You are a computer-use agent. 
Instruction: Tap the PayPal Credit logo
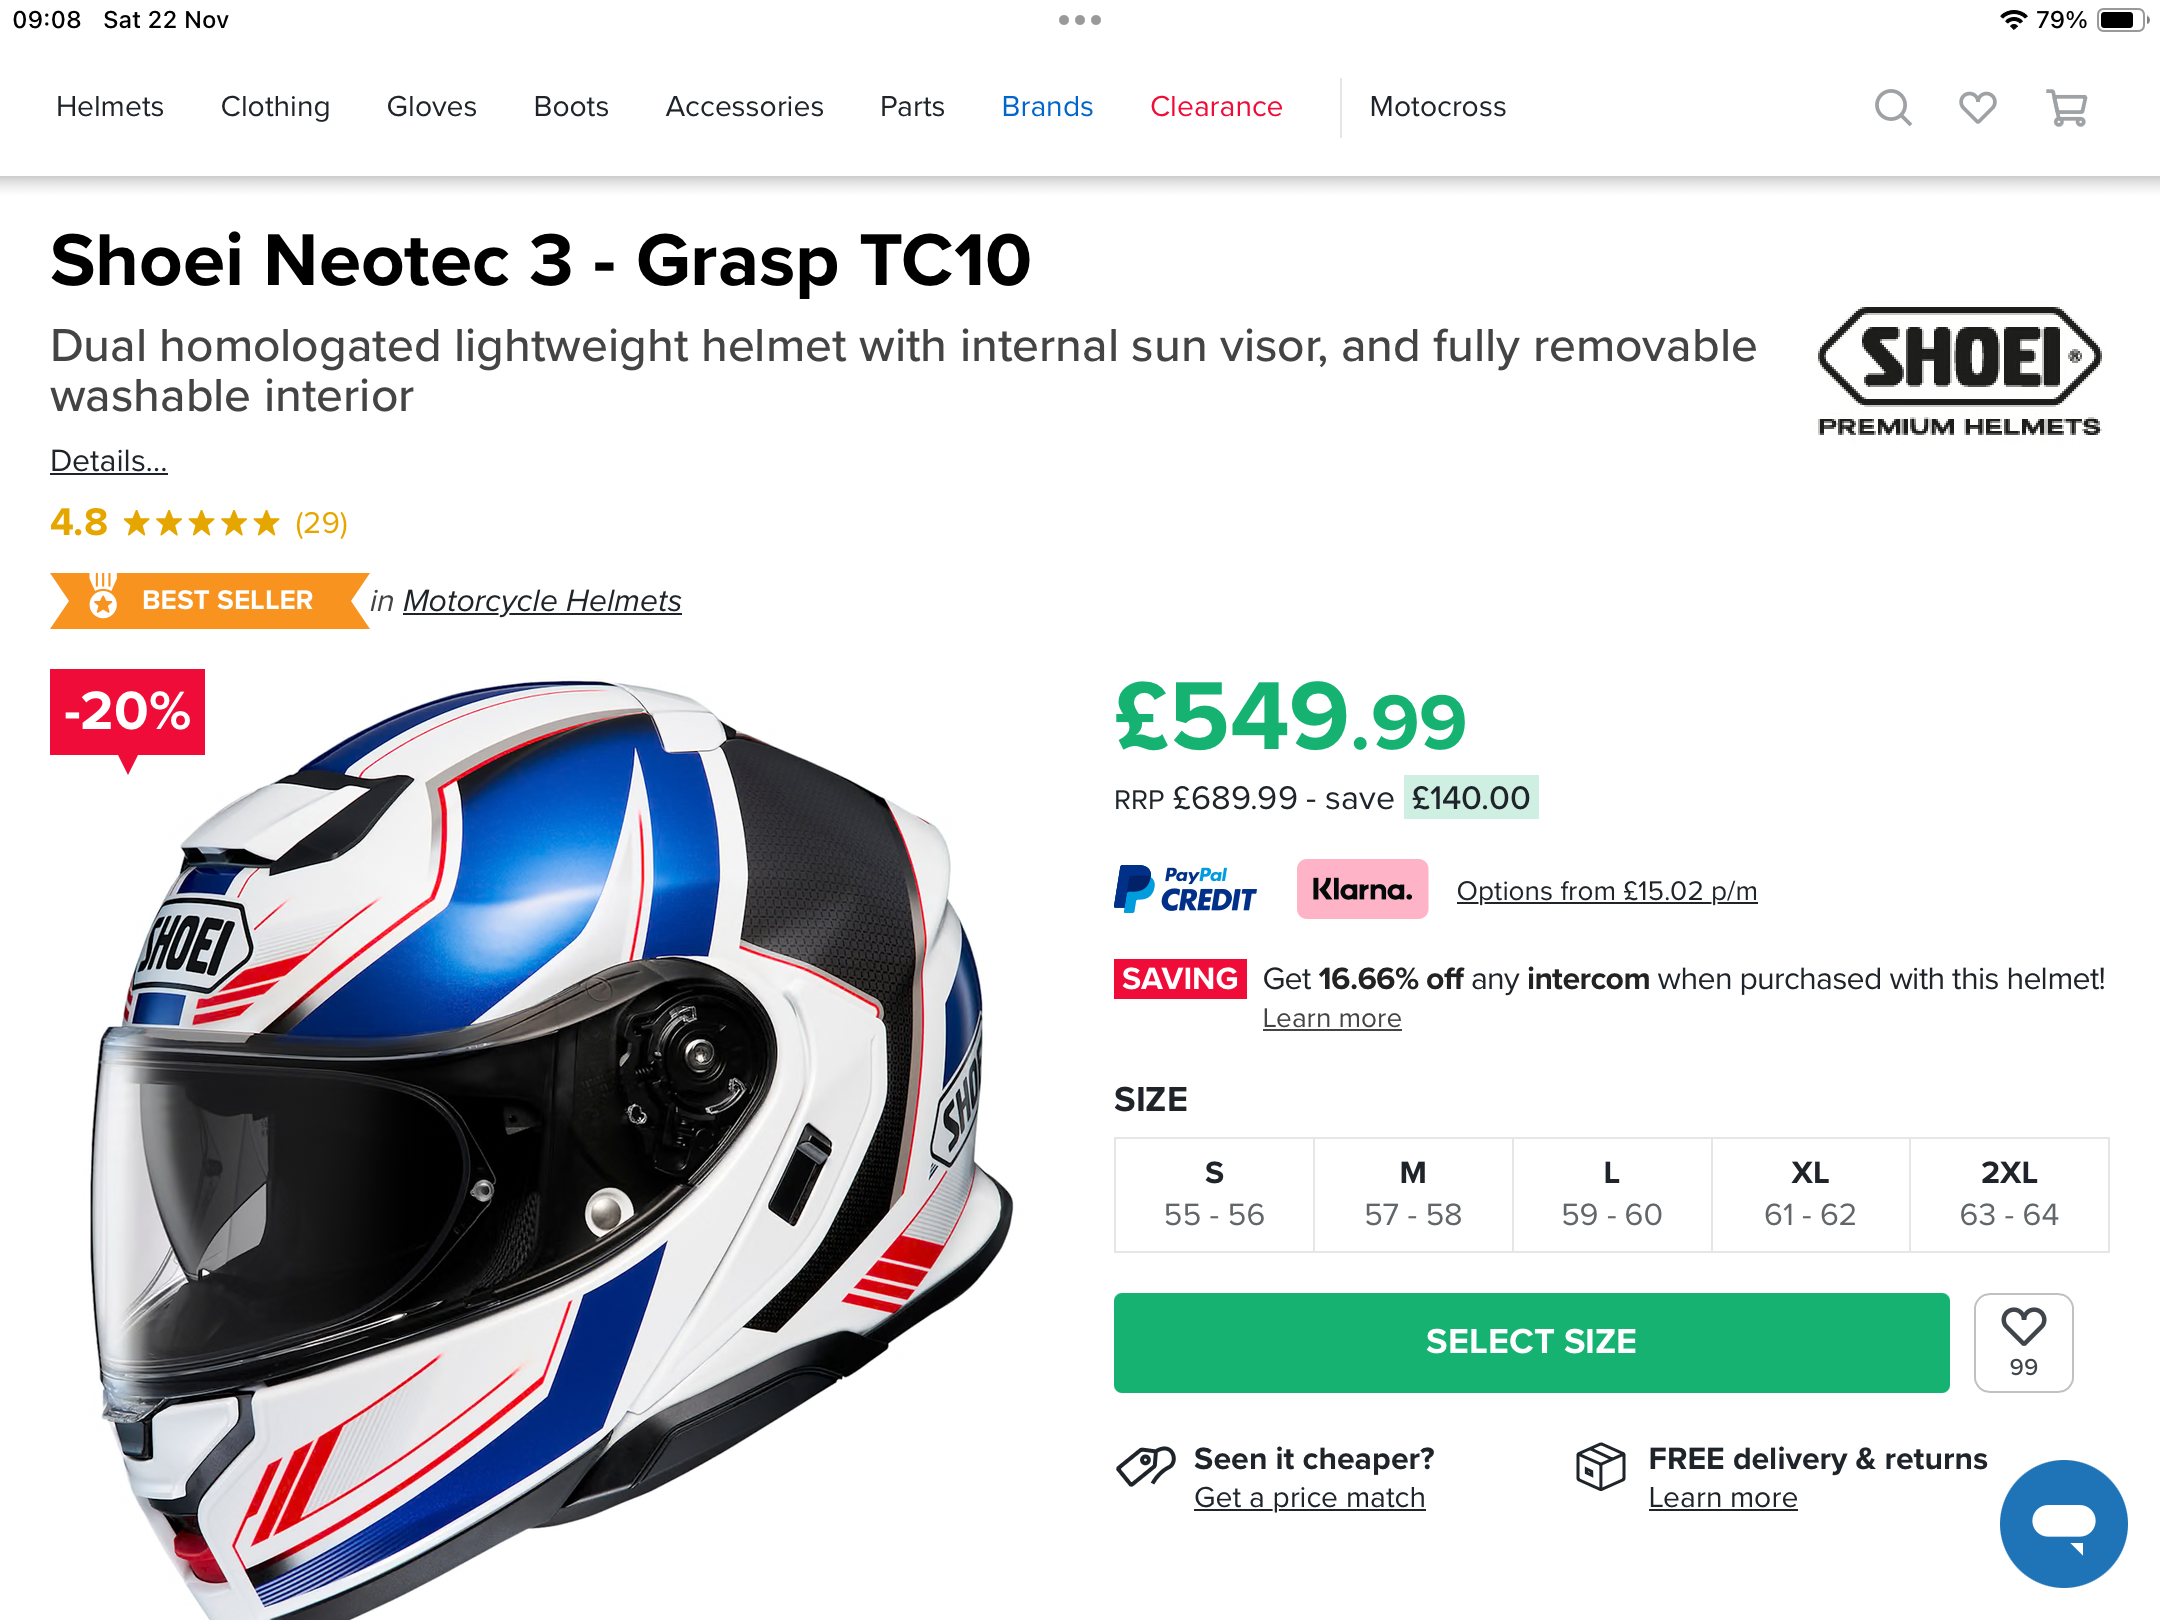pyautogui.click(x=1185, y=889)
